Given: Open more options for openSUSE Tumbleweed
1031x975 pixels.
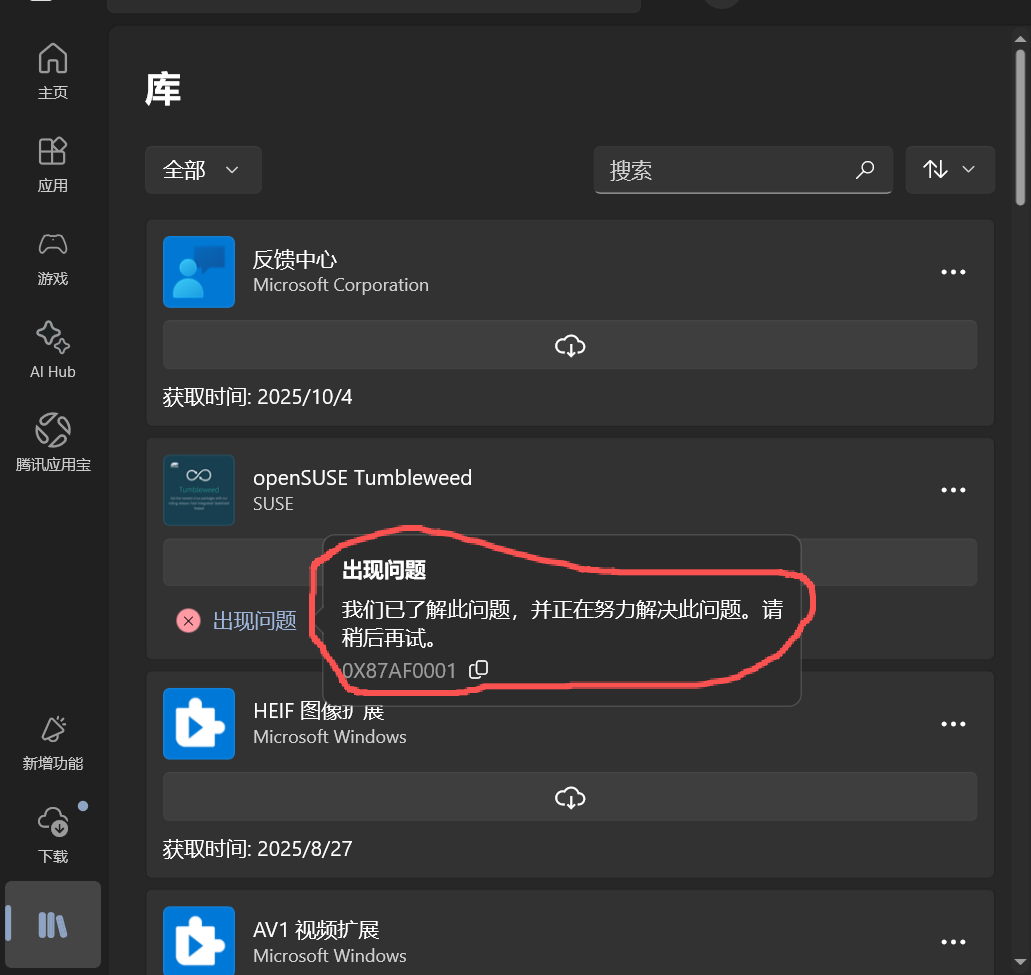Looking at the screenshot, I should 953,490.
